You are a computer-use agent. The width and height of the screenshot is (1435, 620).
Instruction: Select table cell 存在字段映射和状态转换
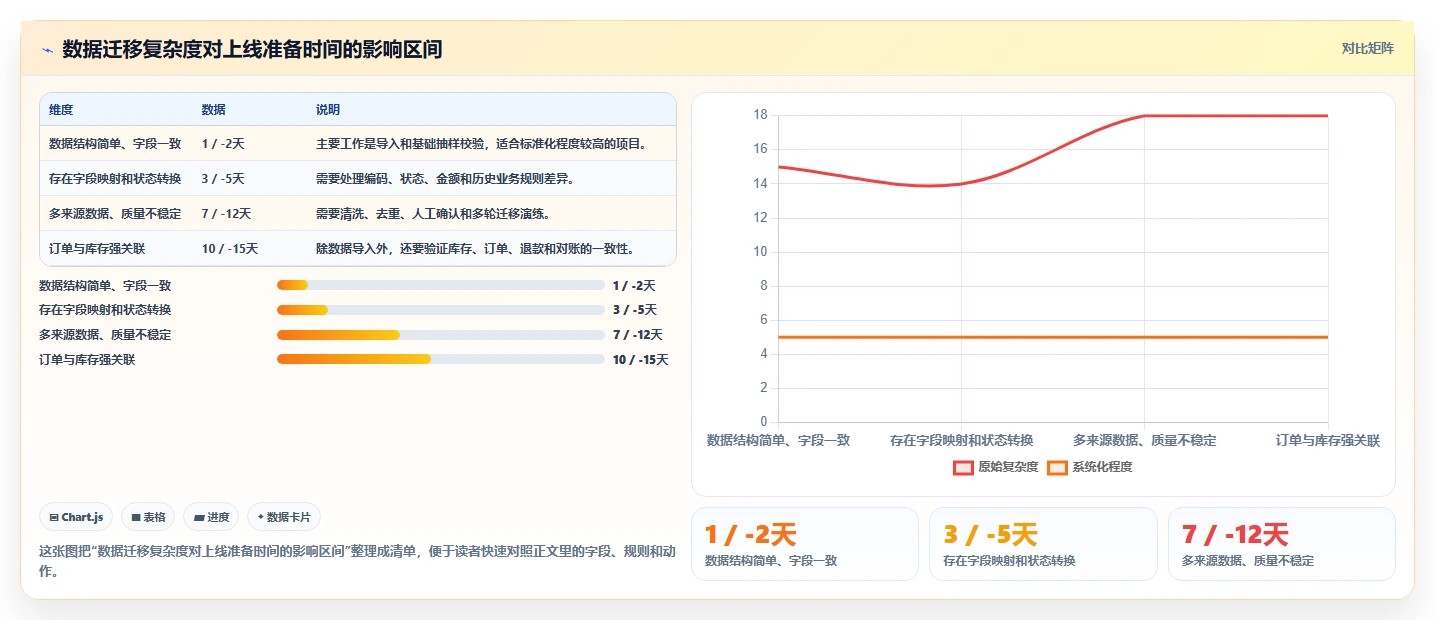115,179
